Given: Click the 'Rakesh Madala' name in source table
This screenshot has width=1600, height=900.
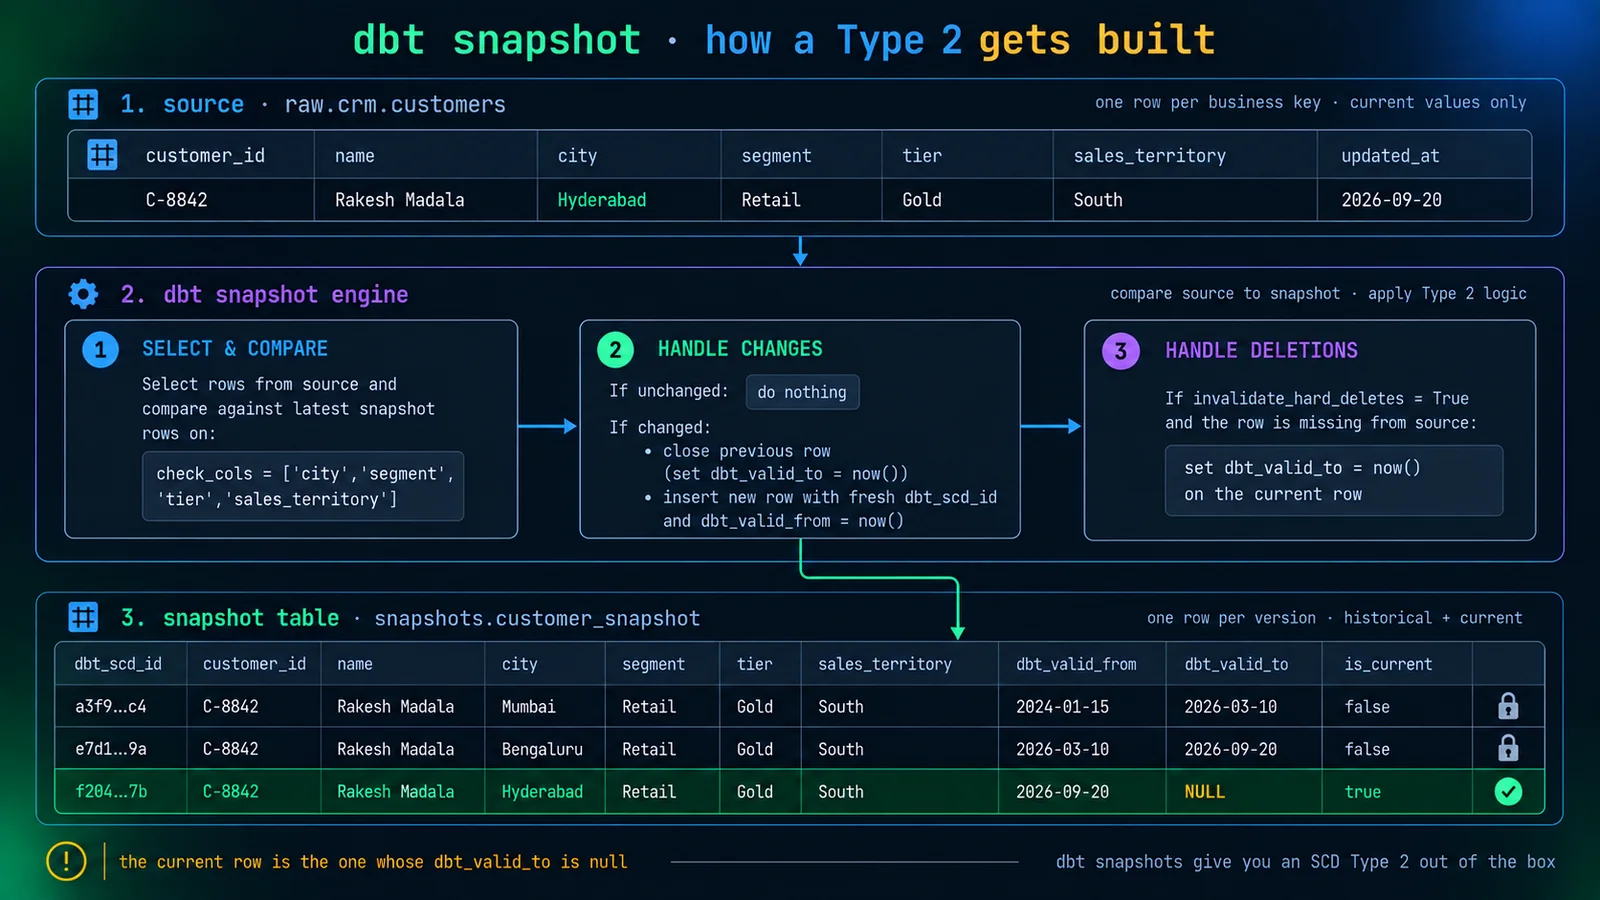Looking at the screenshot, I should click(x=399, y=200).
